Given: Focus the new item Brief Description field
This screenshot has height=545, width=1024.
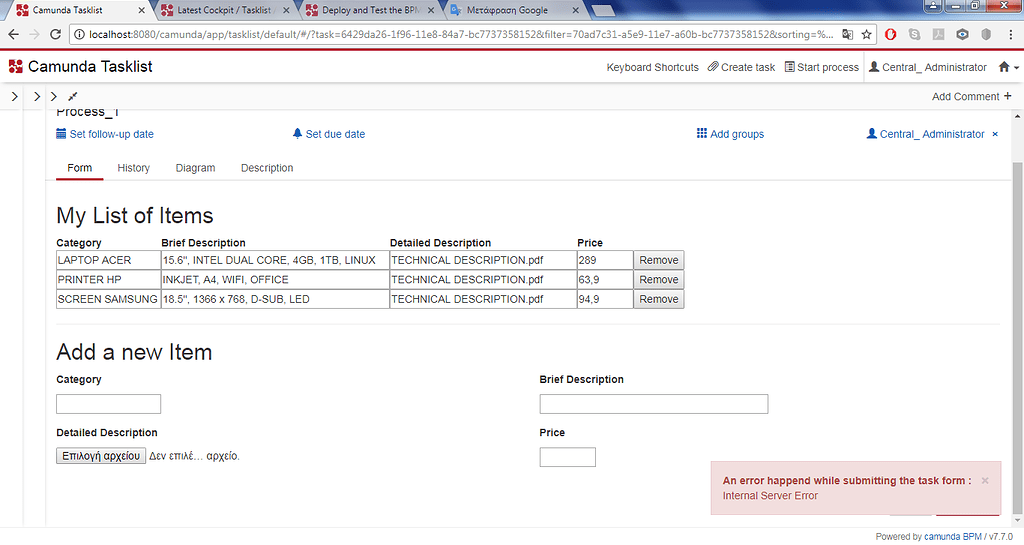Looking at the screenshot, I should pos(654,404).
